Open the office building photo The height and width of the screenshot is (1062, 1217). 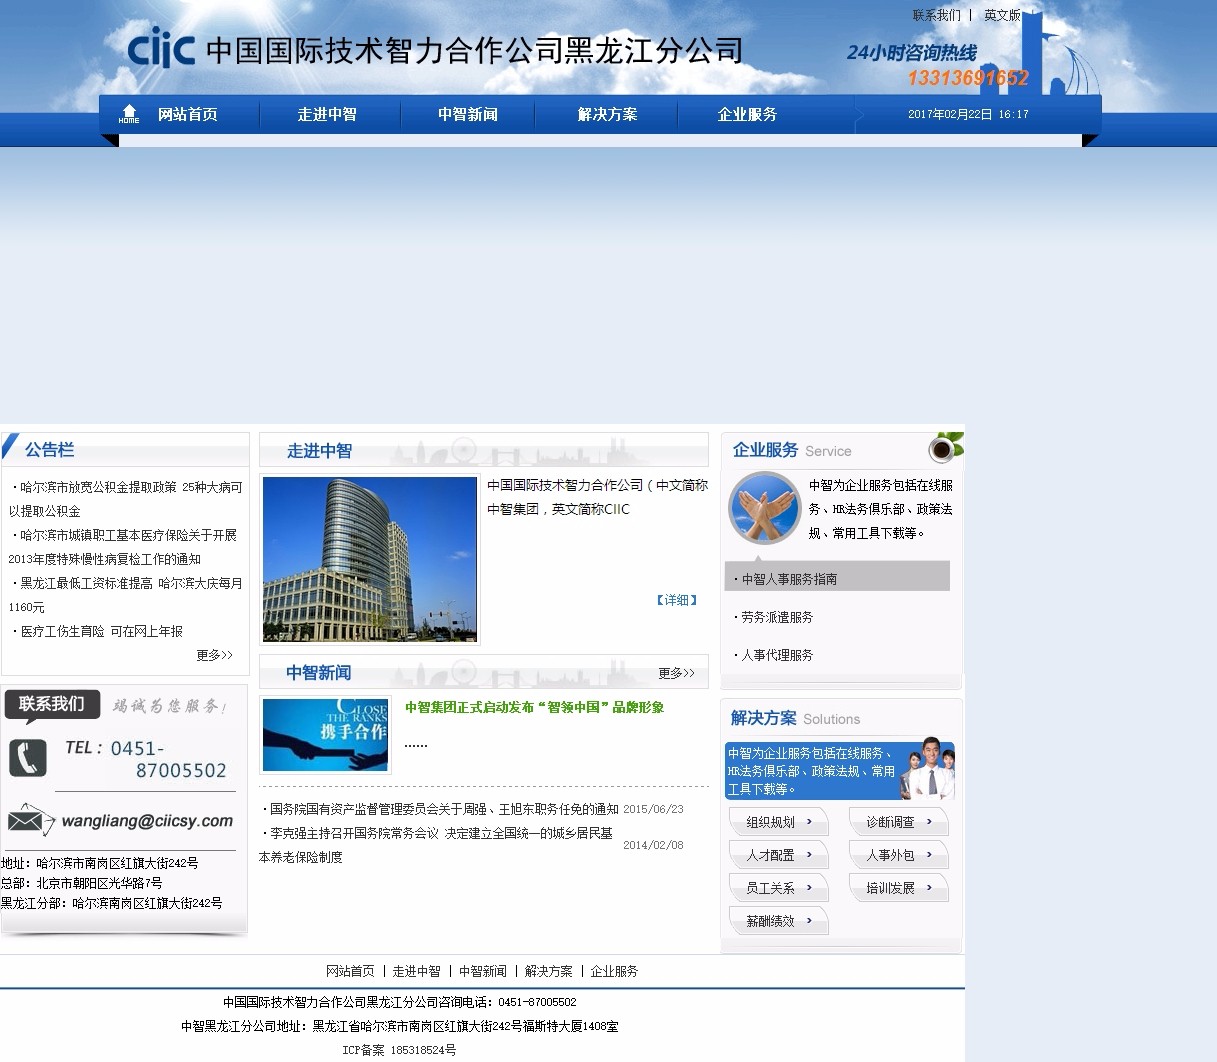pos(370,559)
